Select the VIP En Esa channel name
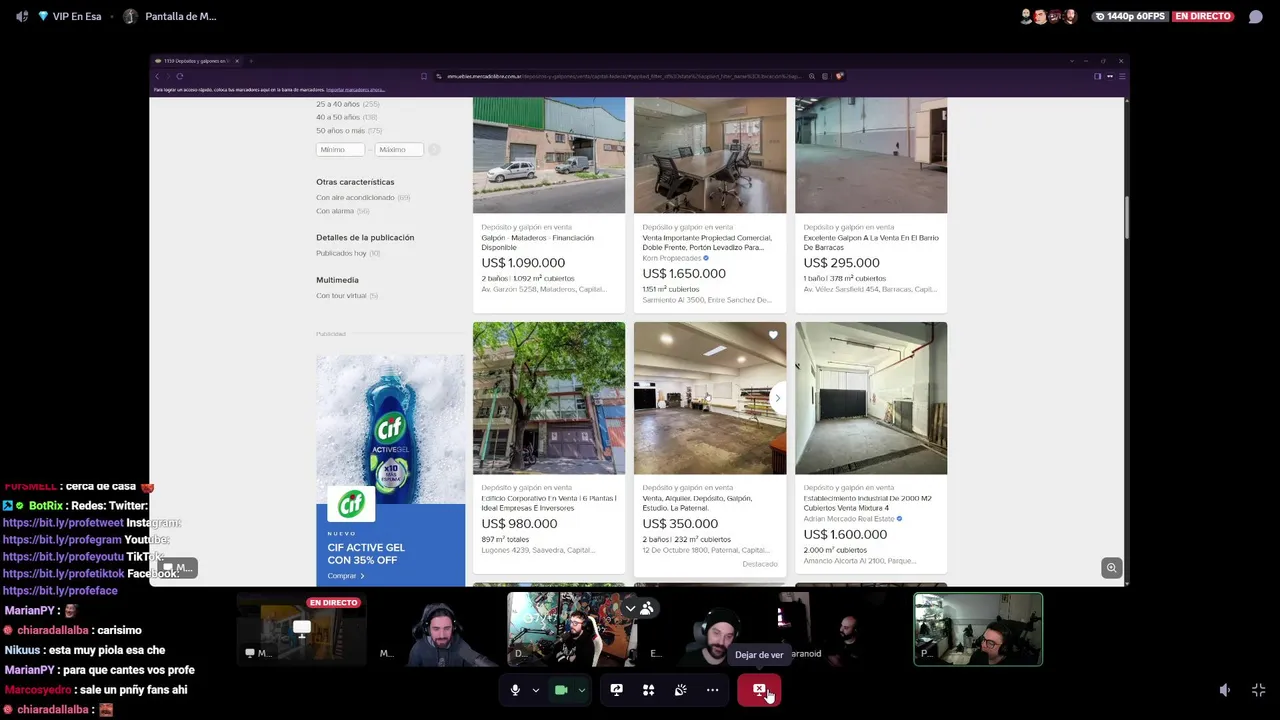This screenshot has height=720, width=1280. click(76, 16)
